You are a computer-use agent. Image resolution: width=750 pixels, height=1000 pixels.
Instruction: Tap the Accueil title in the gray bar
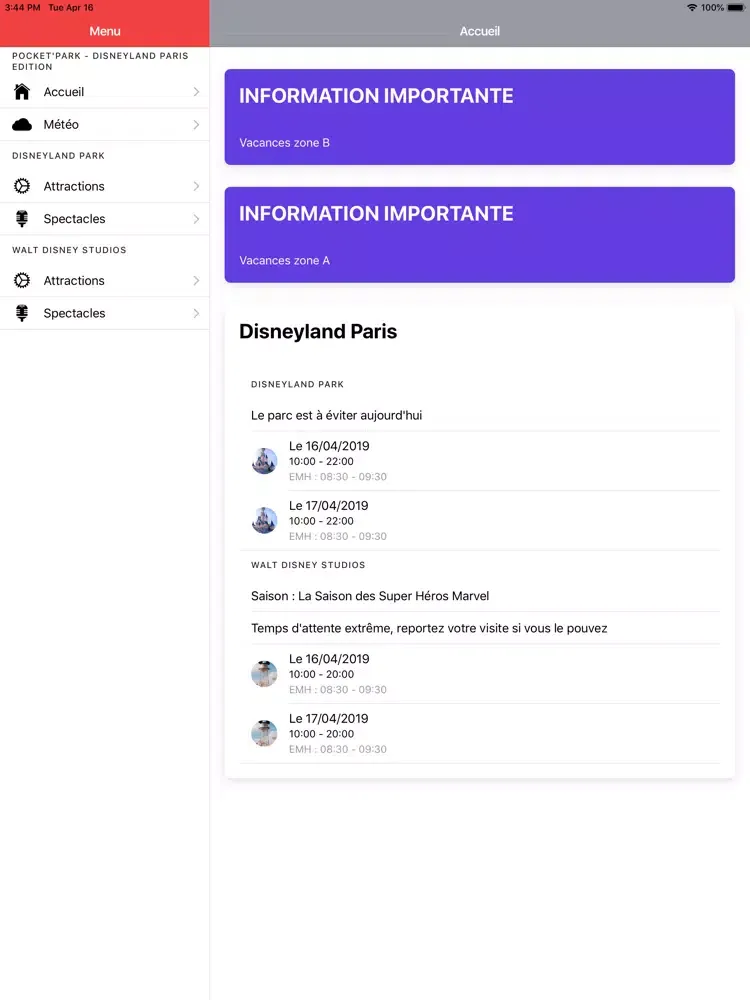coord(480,31)
